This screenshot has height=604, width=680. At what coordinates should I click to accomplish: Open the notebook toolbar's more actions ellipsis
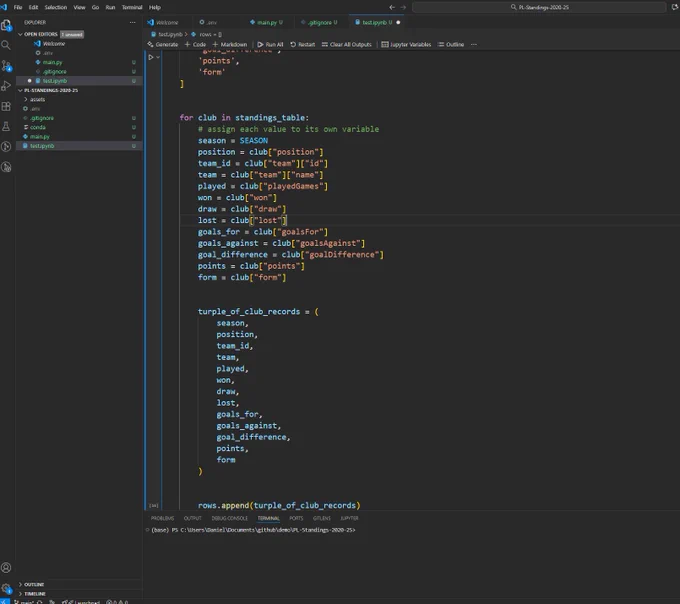coord(474,44)
